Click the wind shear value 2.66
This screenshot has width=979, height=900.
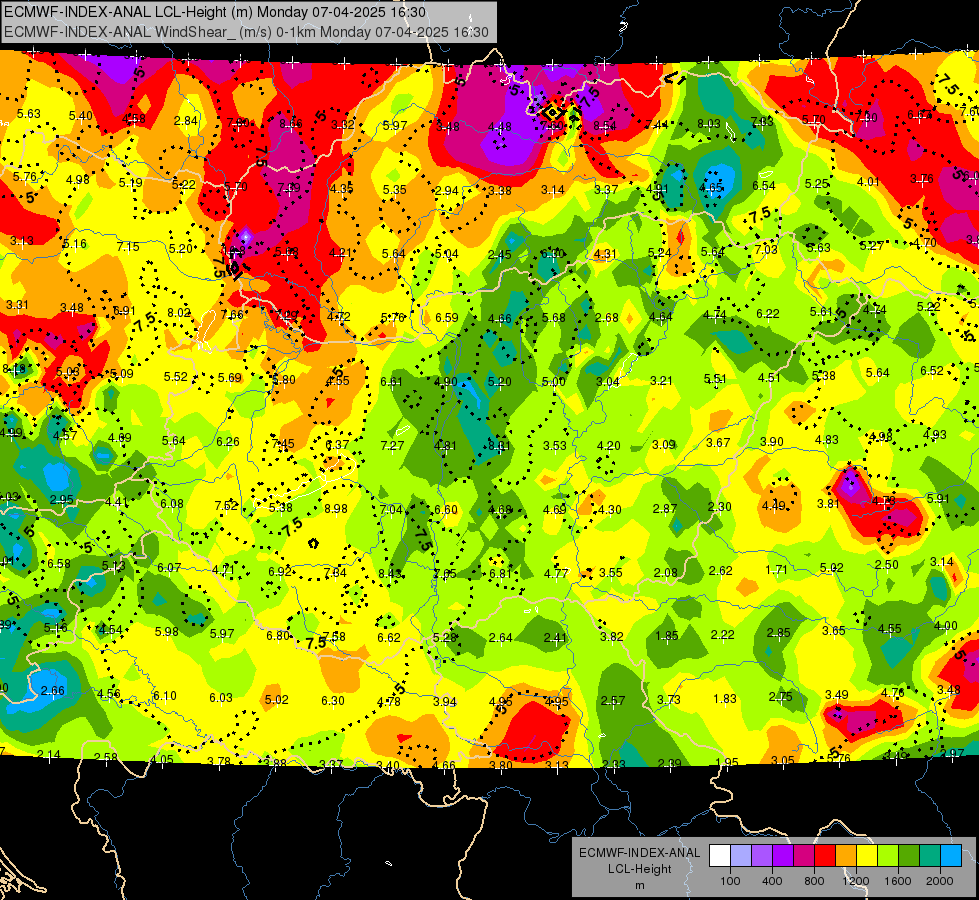(52, 690)
